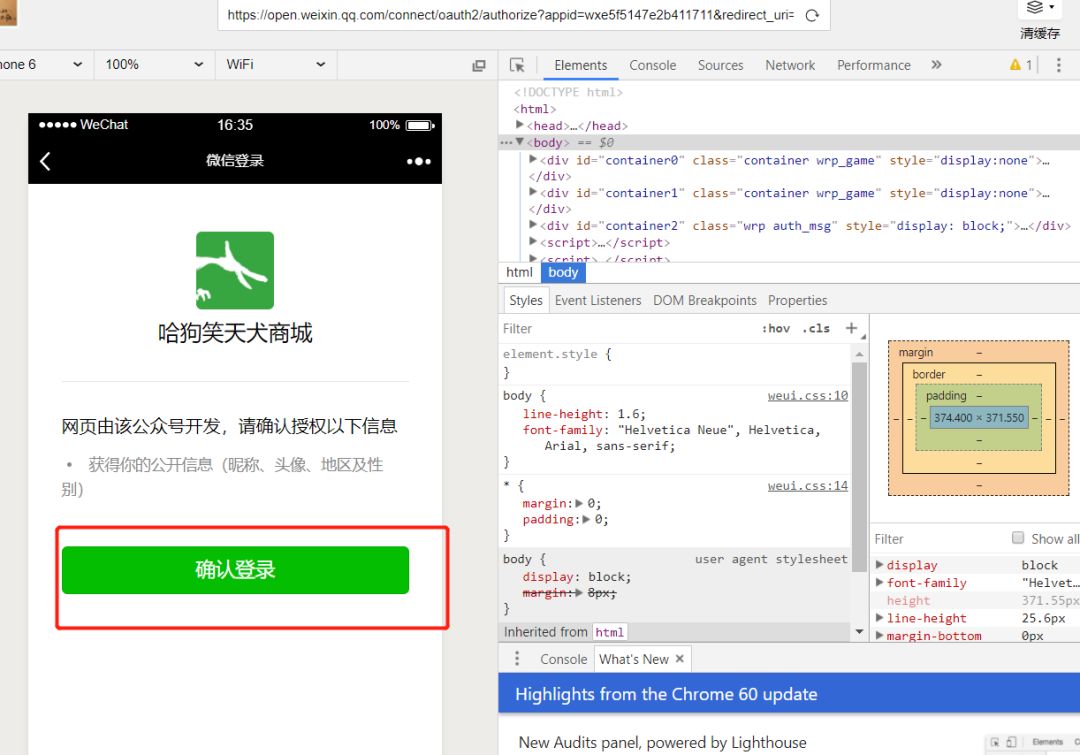
Task: Toggle the Show all checkbox
Action: (x=1018, y=538)
